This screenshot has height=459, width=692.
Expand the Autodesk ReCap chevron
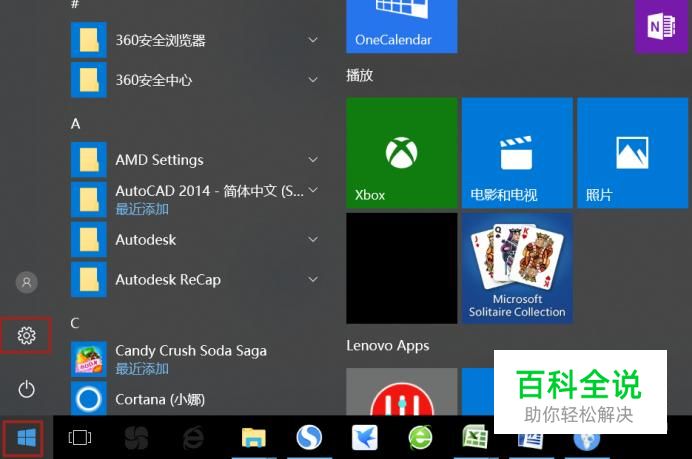pyautogui.click(x=313, y=279)
